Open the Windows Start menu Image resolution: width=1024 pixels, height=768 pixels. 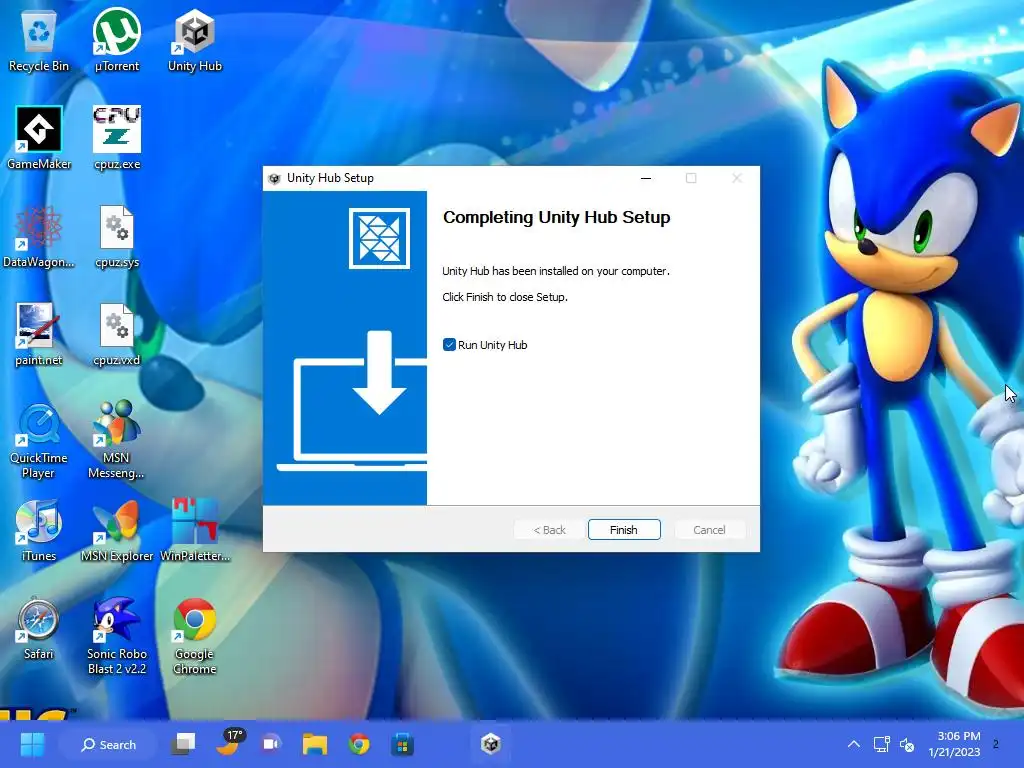[32, 744]
